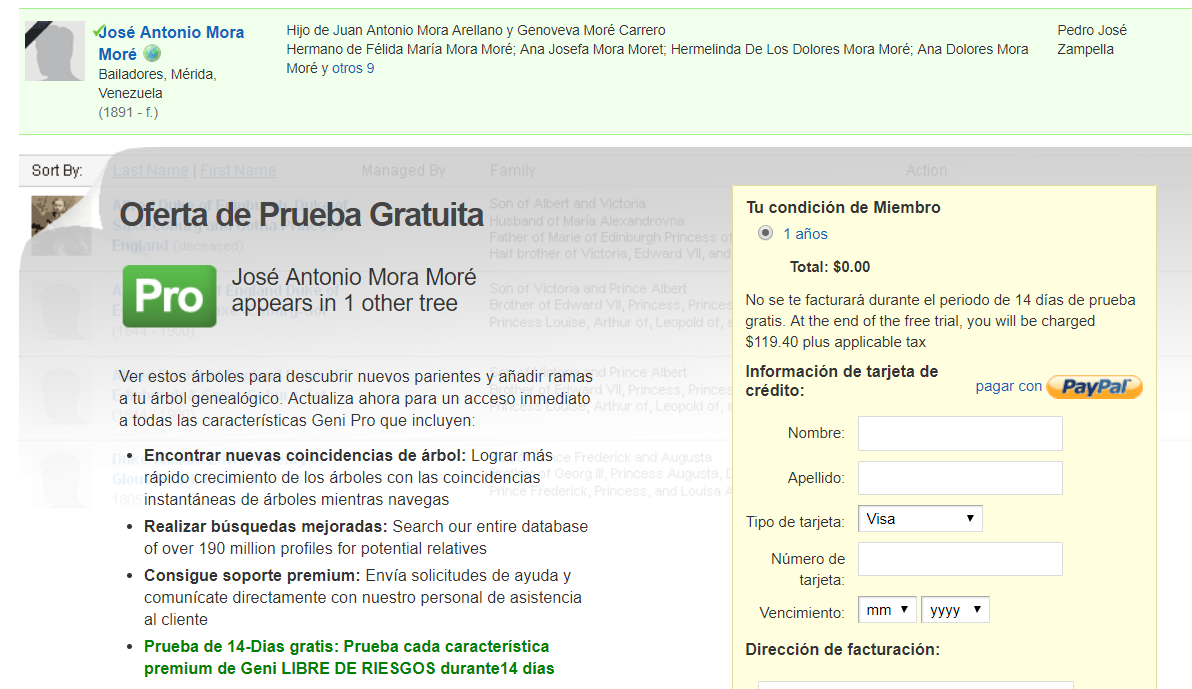The height and width of the screenshot is (689, 1192).
Task: Expand the mm expiration month dropdown
Action: pyautogui.click(x=888, y=610)
